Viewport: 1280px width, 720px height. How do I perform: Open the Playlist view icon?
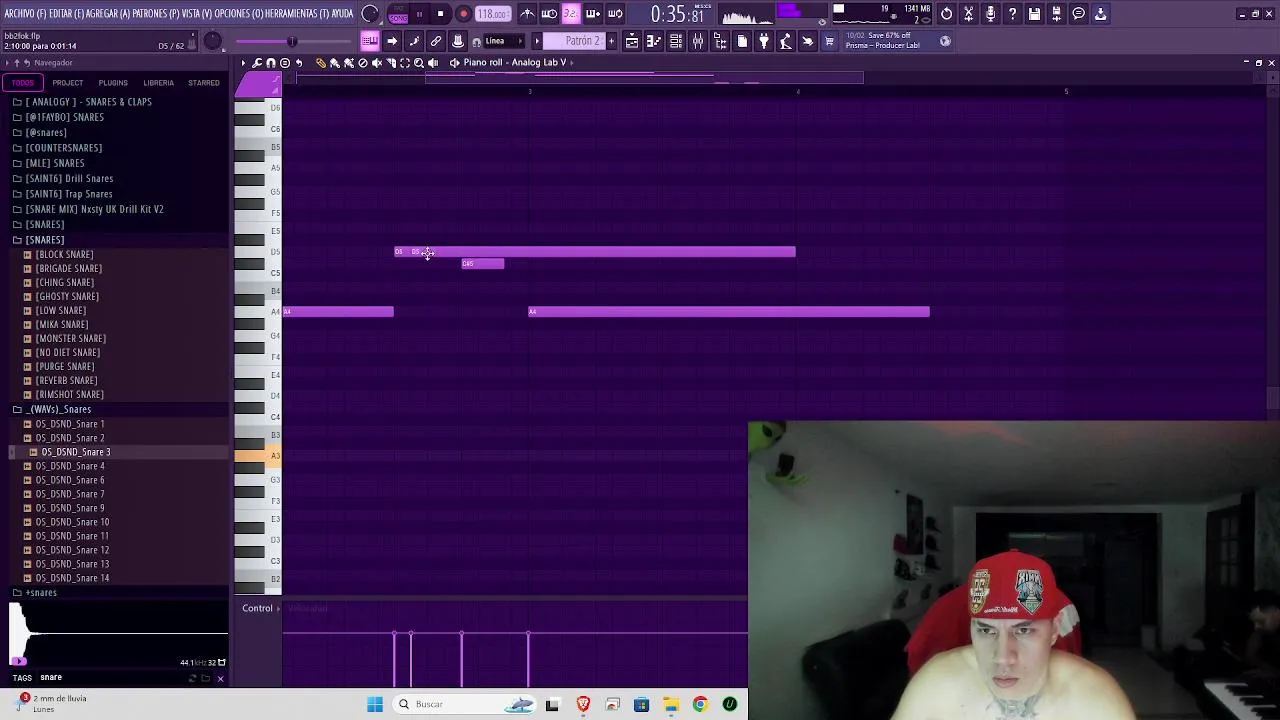pos(632,41)
